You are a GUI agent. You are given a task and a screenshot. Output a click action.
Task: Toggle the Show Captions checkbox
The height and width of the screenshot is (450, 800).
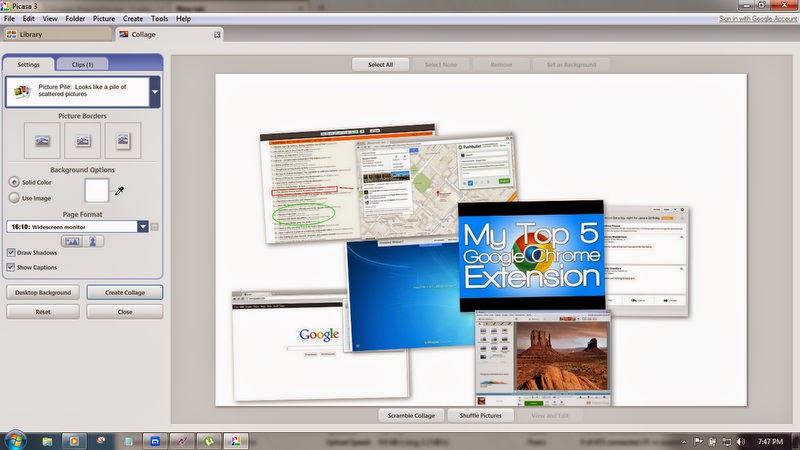point(11,267)
